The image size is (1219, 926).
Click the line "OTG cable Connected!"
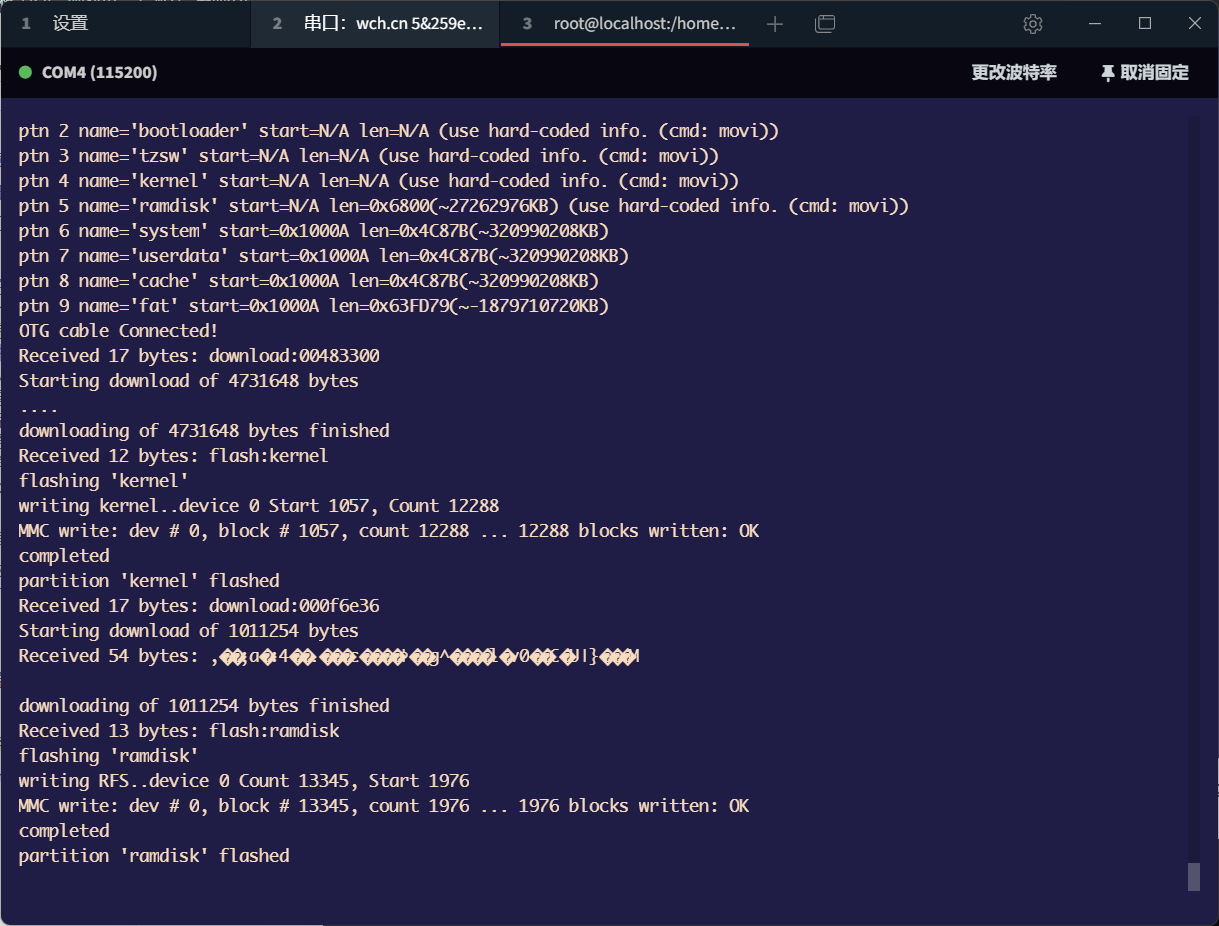coord(118,331)
